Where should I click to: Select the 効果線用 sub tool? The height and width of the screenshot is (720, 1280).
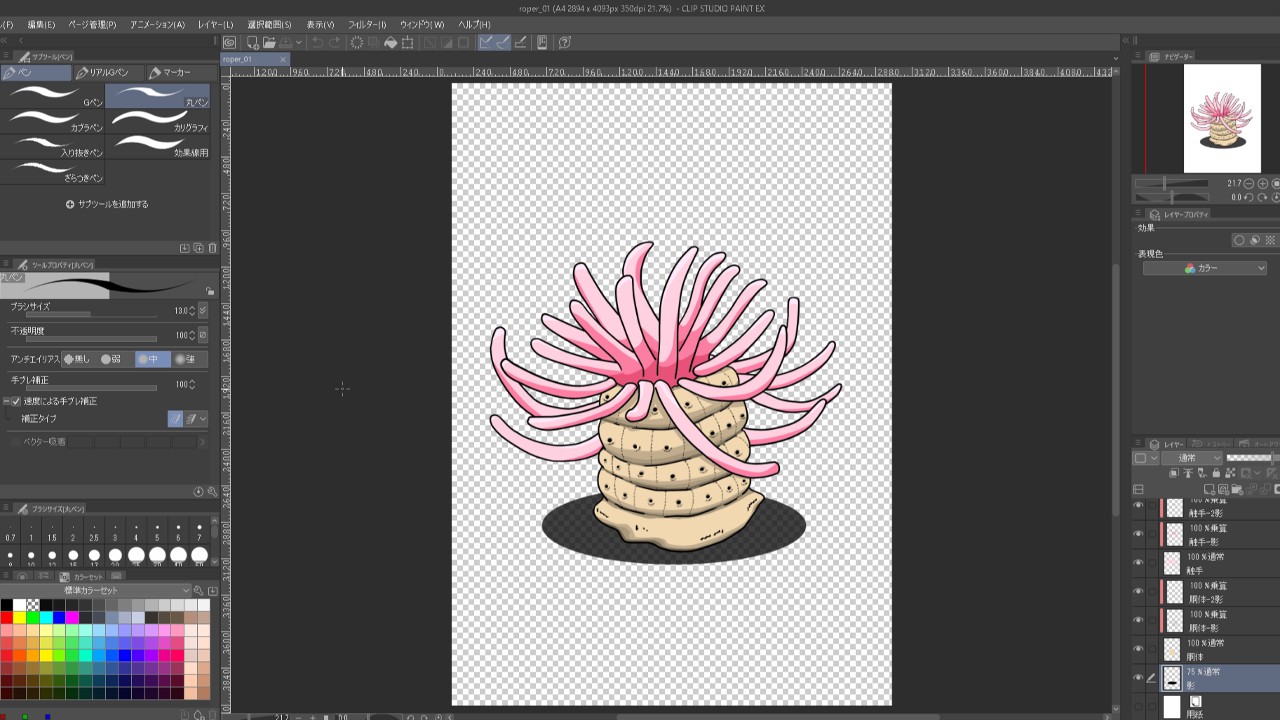158,146
